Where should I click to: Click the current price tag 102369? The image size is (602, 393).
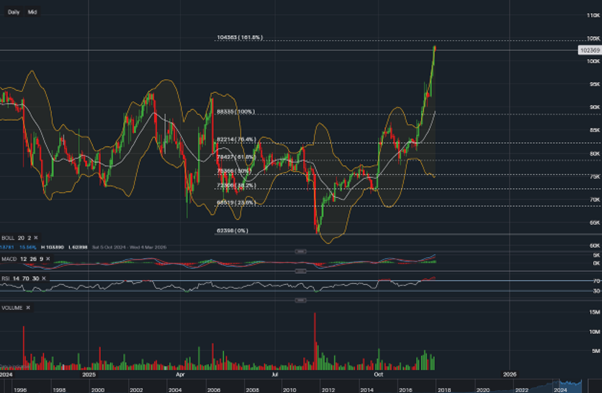coord(590,50)
